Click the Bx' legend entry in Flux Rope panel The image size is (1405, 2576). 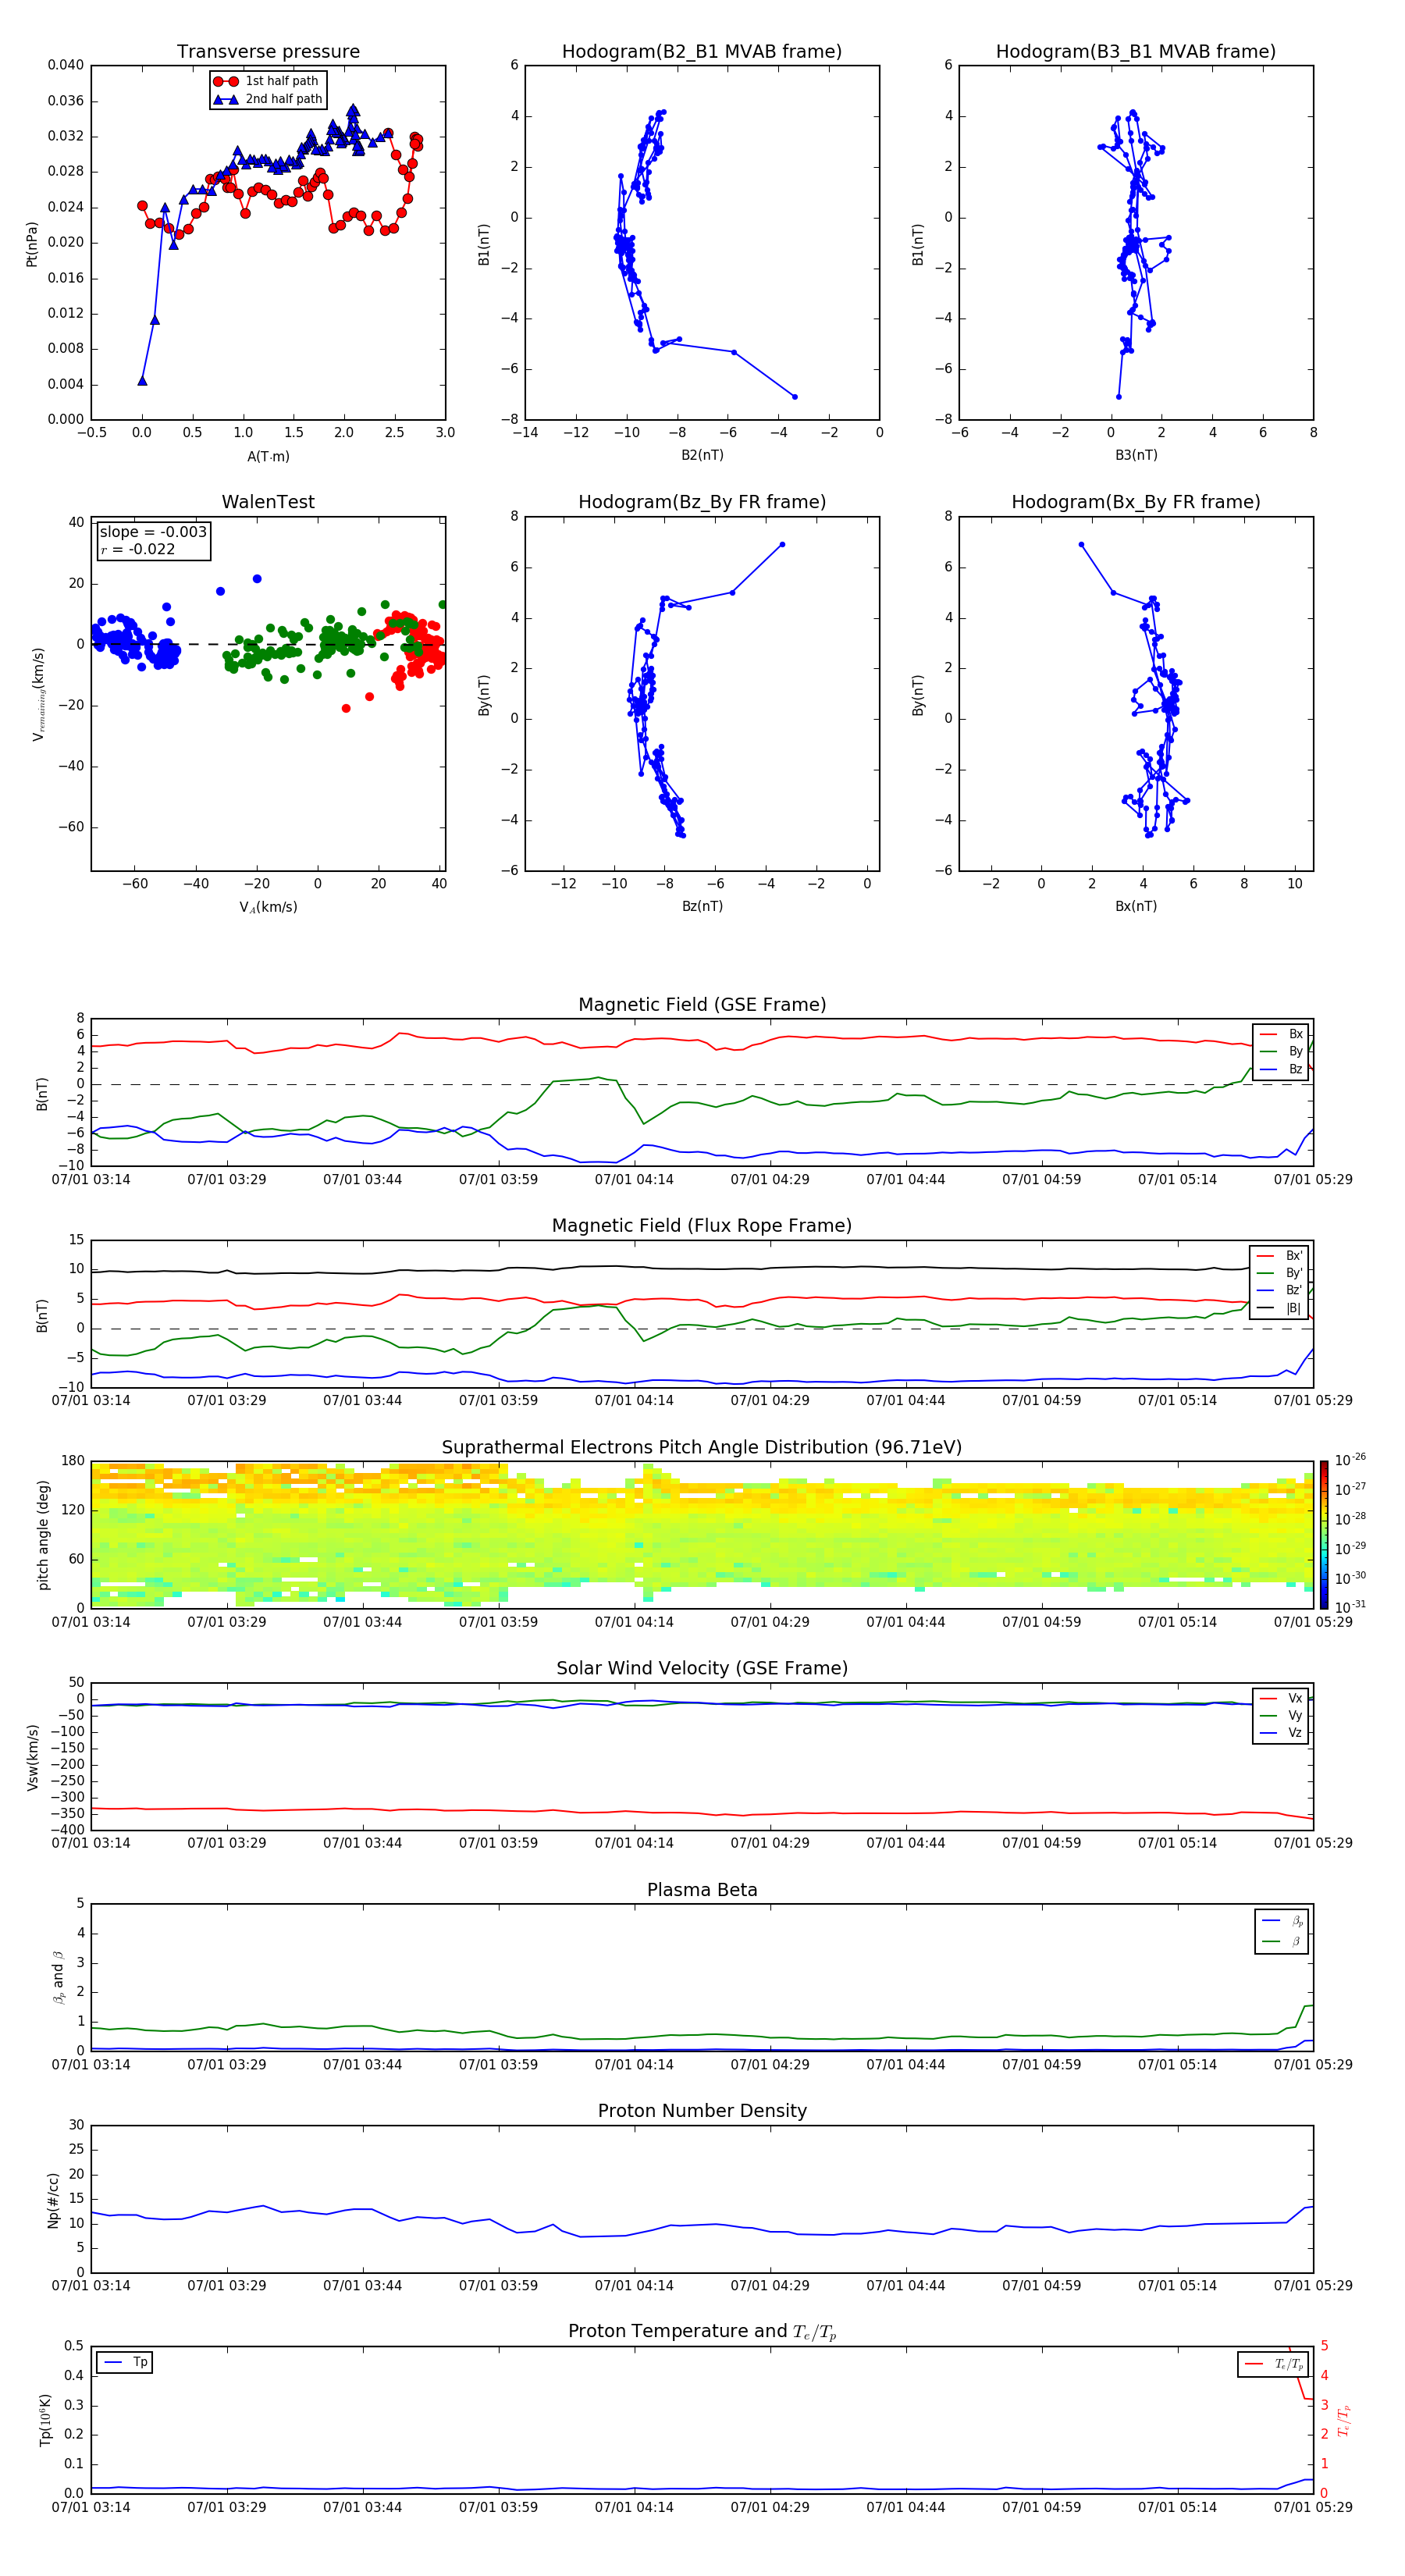click(1279, 1256)
